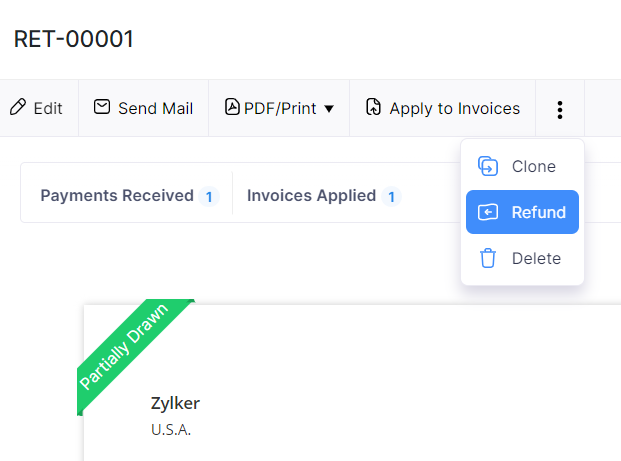Screen dimensions: 621x461
Task: Open the three-dot more options menu
Action: pyautogui.click(x=560, y=109)
